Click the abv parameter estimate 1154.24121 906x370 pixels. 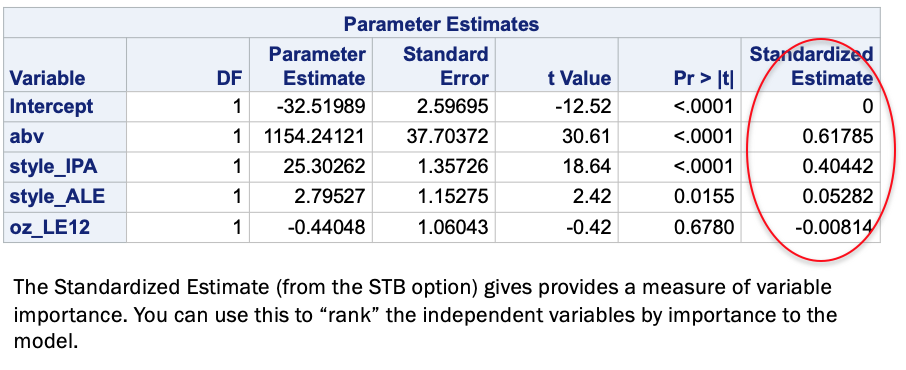click(313, 137)
